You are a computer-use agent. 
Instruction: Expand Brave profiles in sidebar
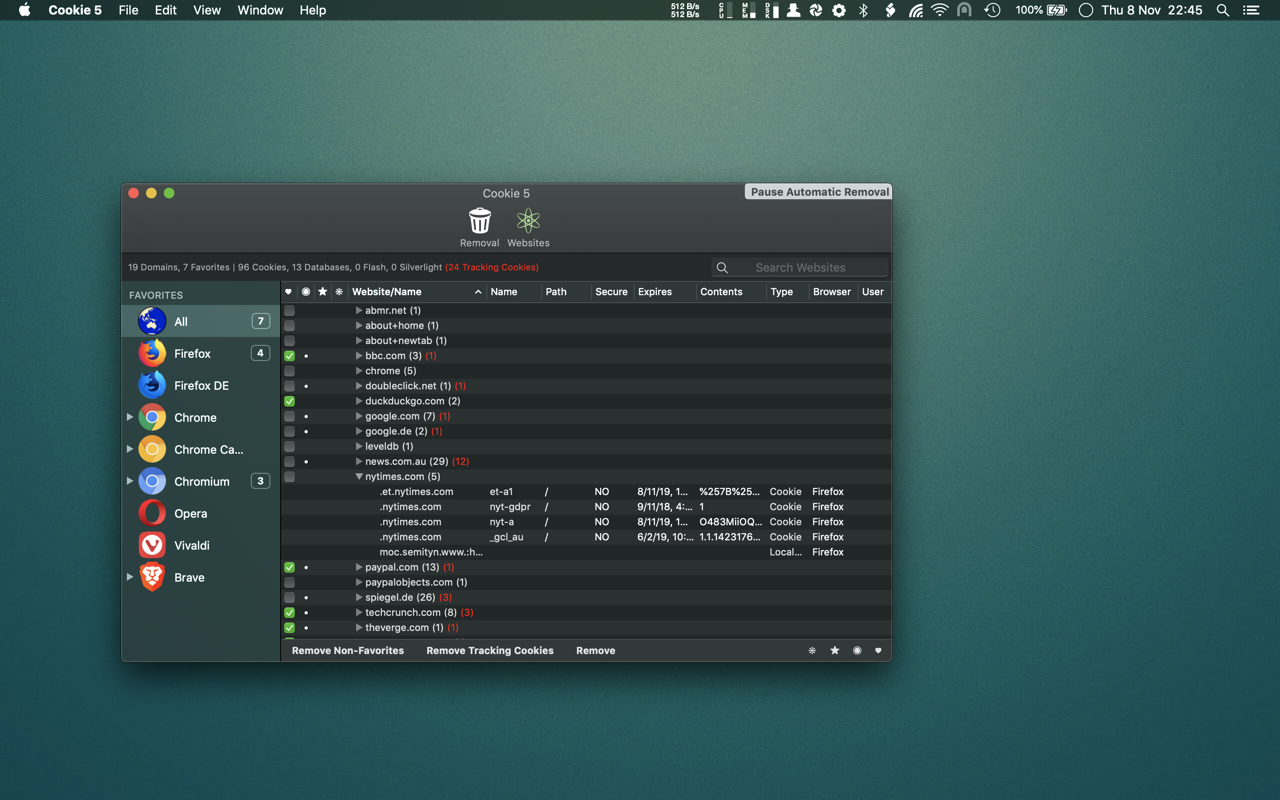point(130,577)
